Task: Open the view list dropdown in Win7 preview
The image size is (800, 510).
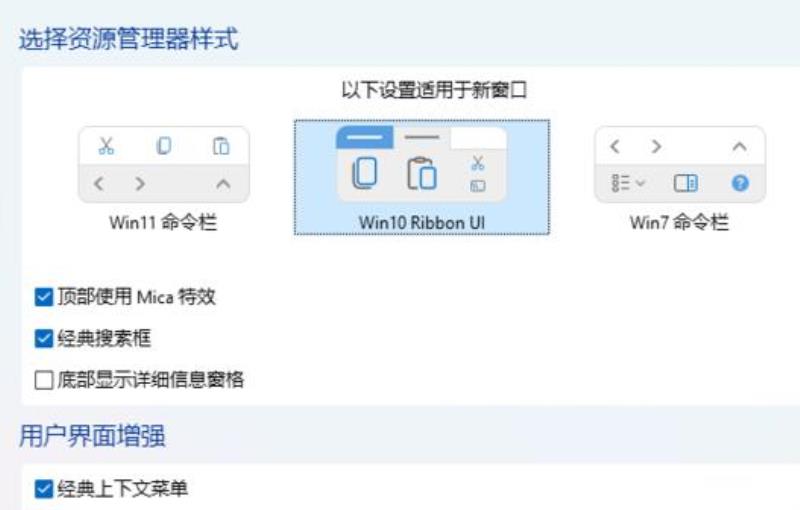Action: click(x=628, y=183)
